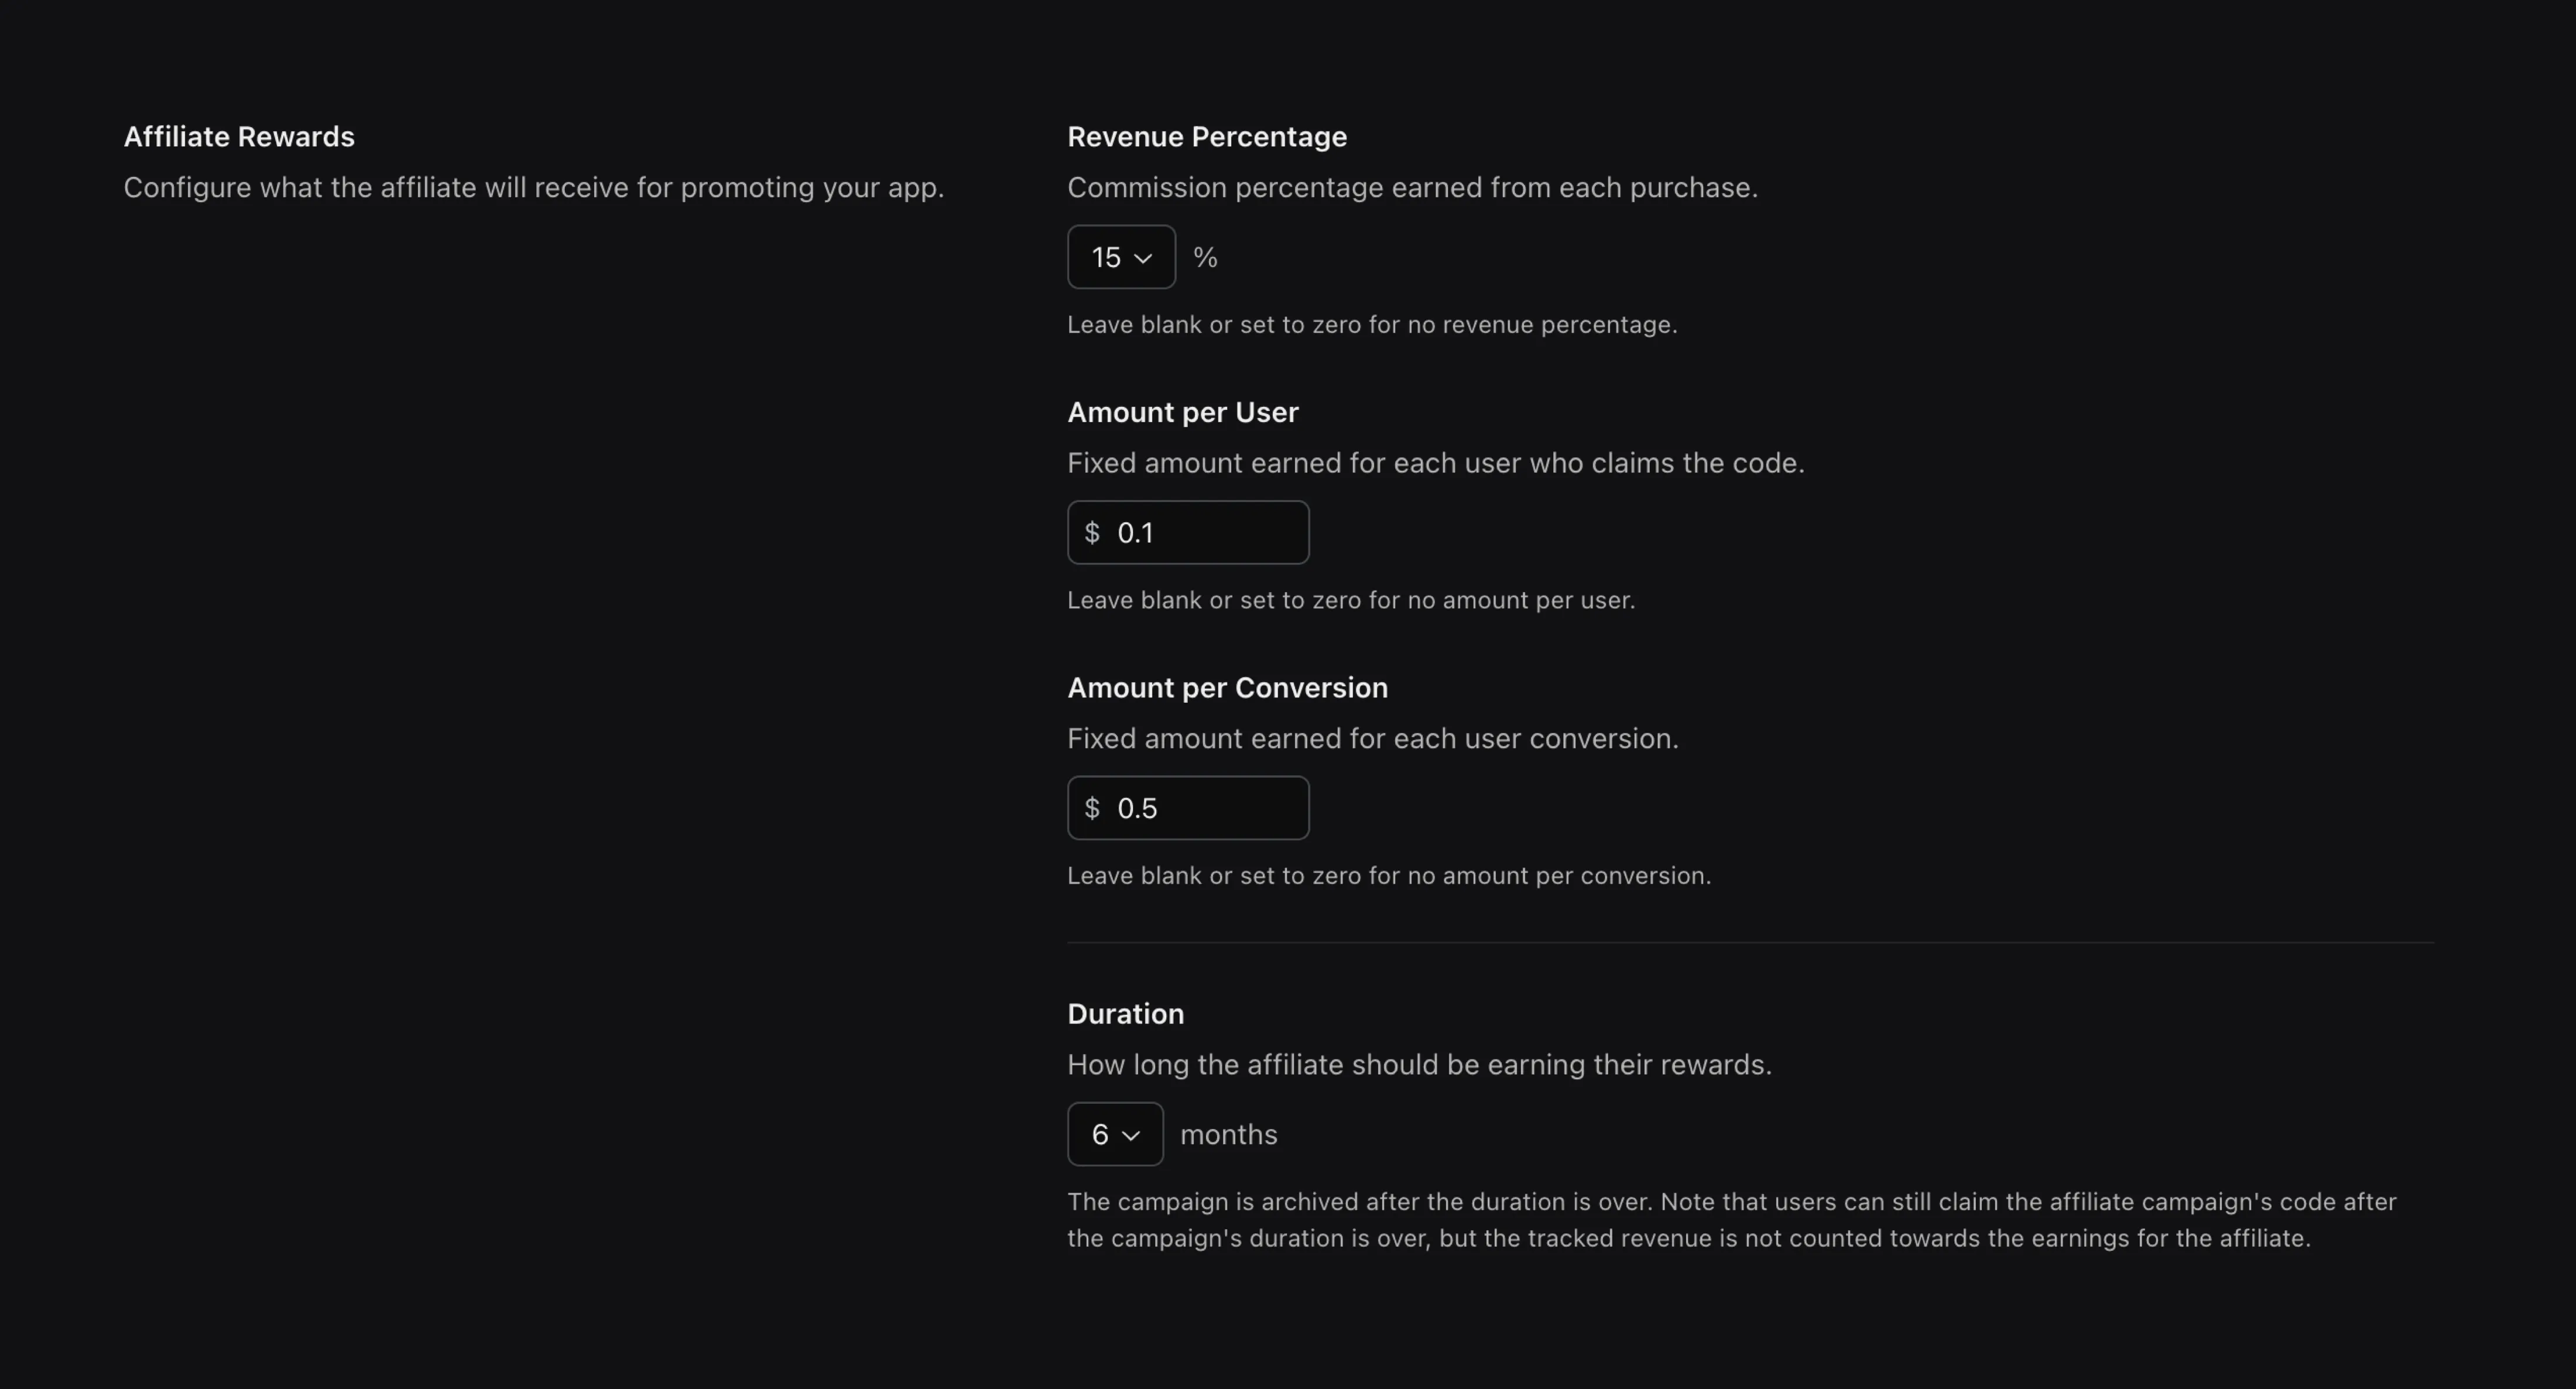Image resolution: width=2576 pixels, height=1389 pixels.
Task: Click the Amount per User heading
Action: click(x=1182, y=412)
